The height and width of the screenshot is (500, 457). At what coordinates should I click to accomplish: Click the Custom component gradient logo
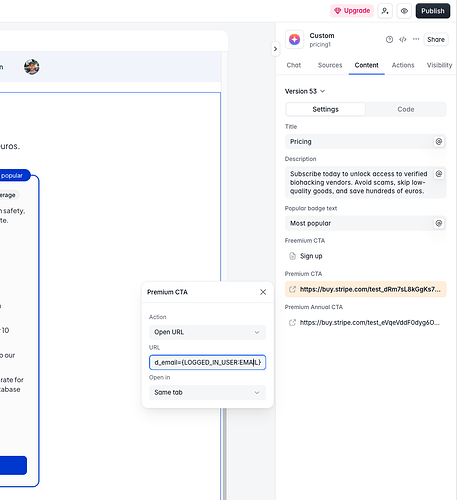coord(294,39)
